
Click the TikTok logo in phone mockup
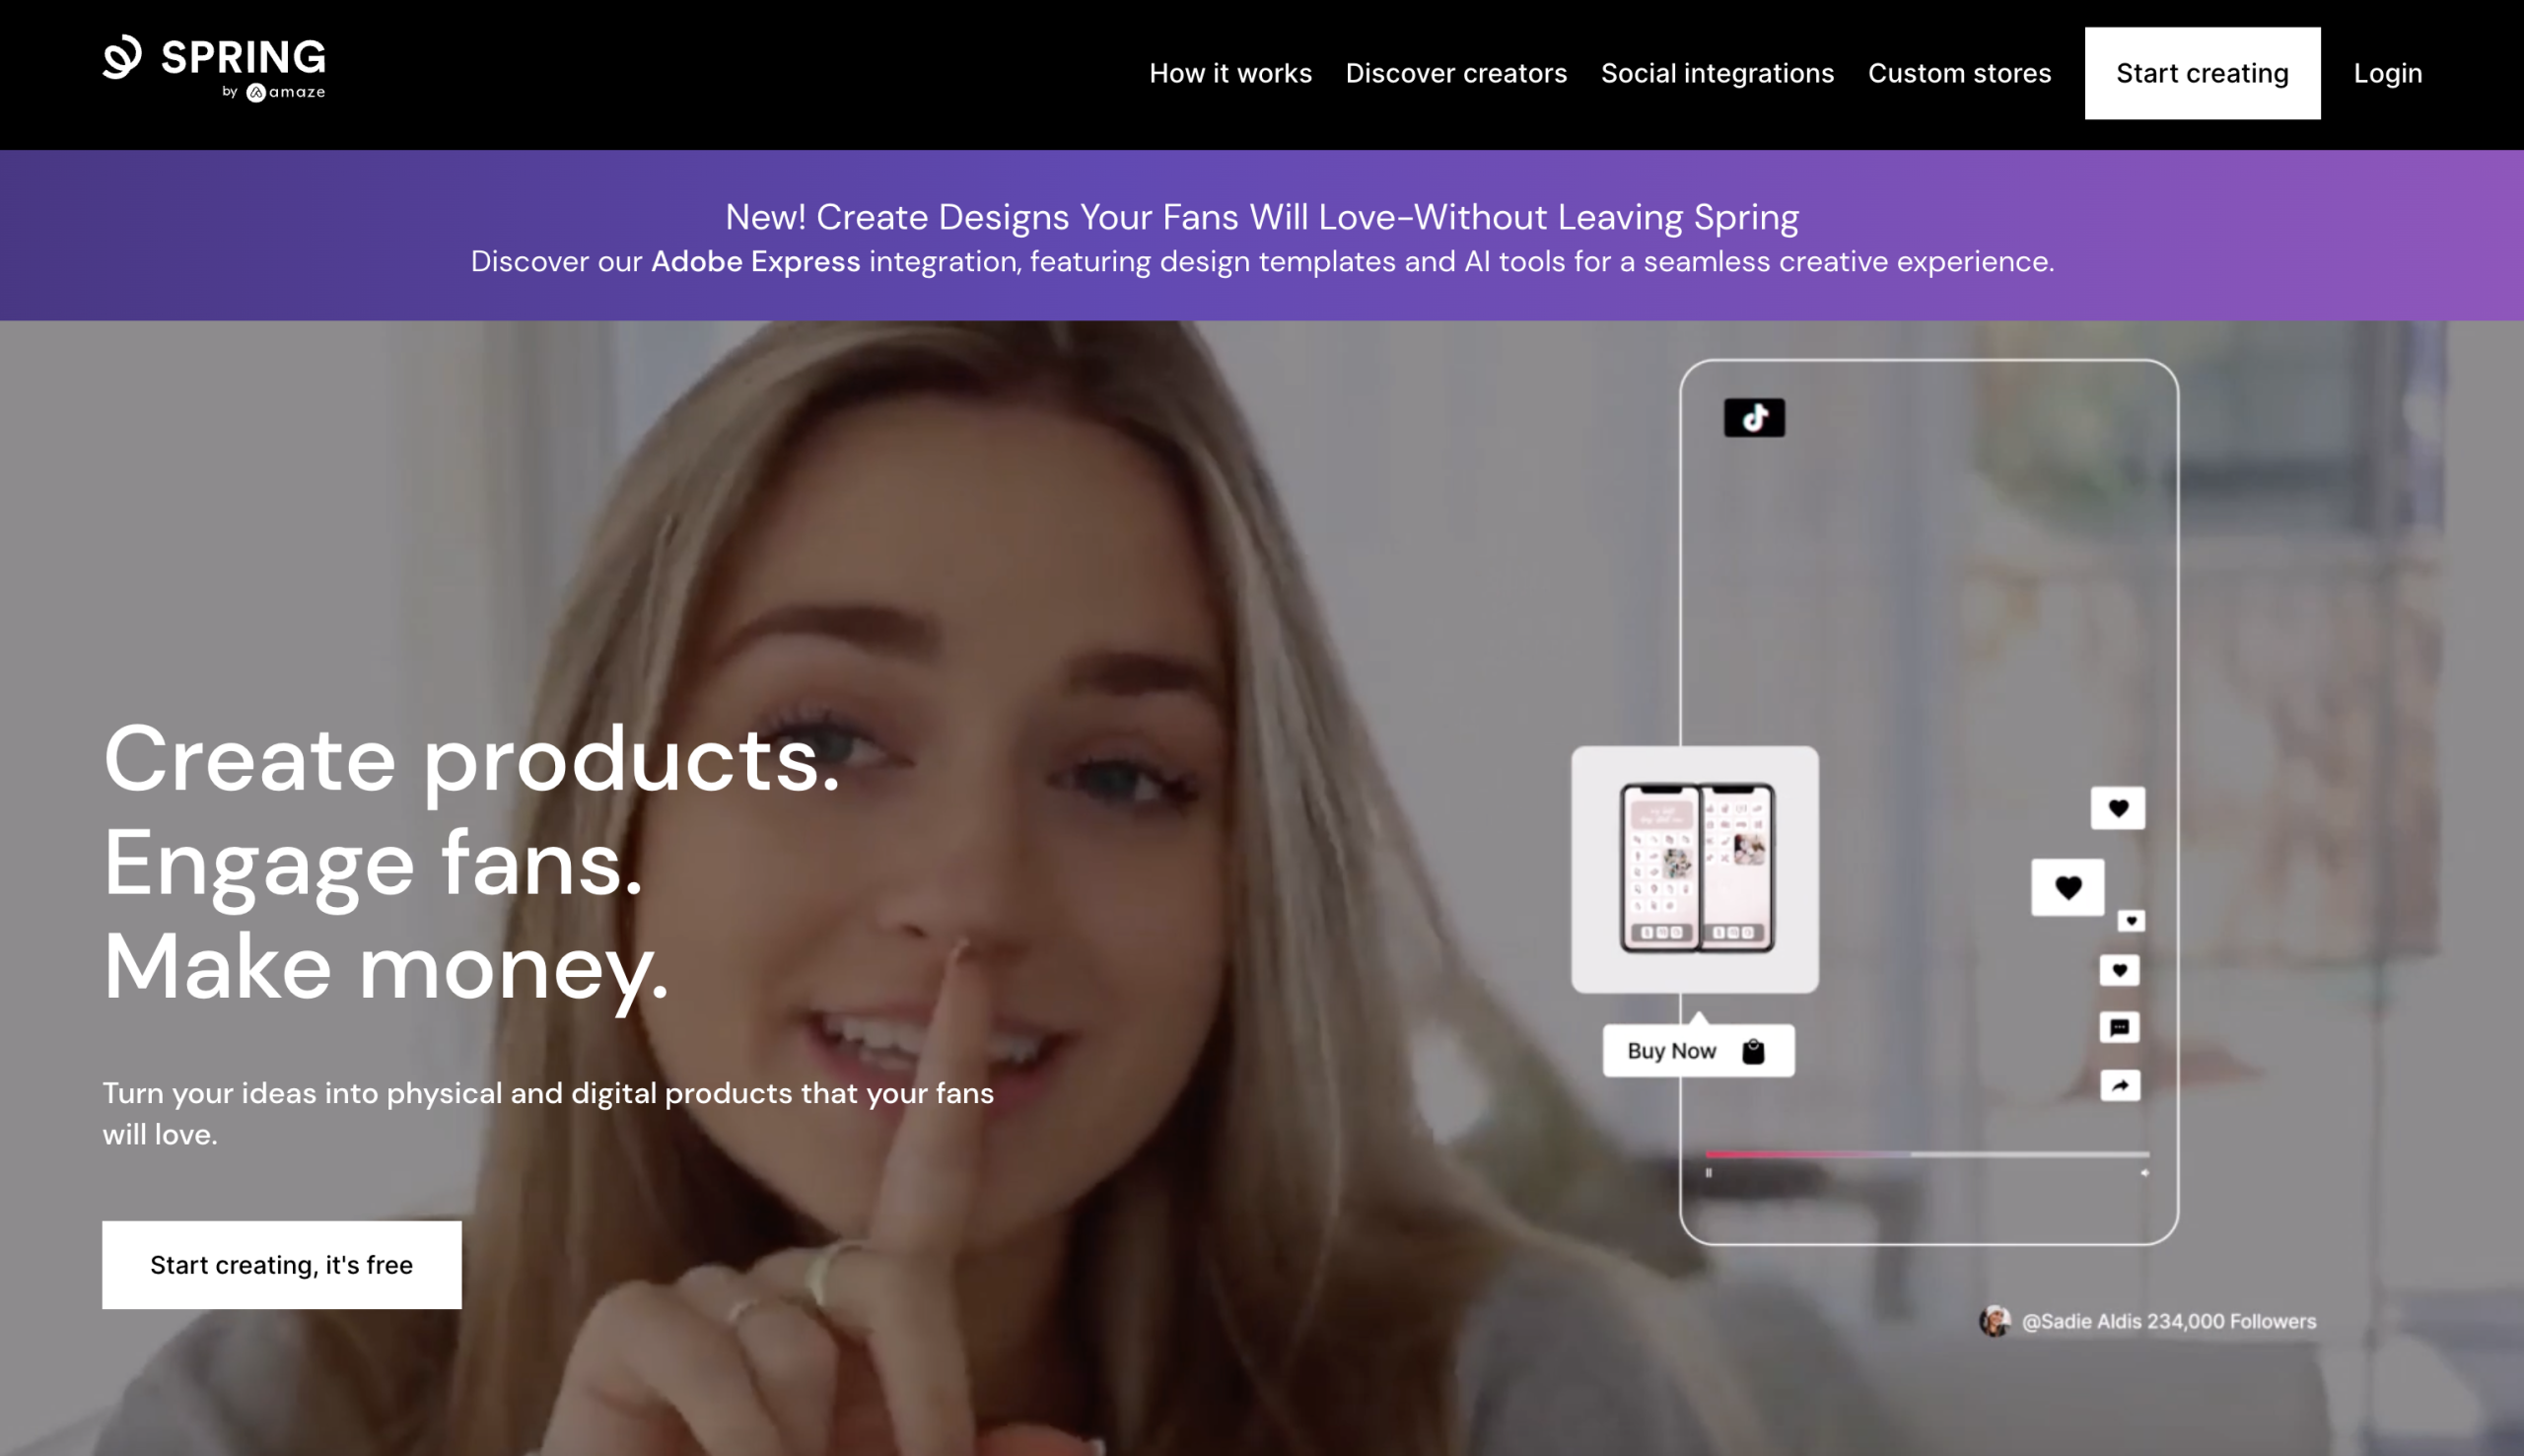click(1754, 417)
